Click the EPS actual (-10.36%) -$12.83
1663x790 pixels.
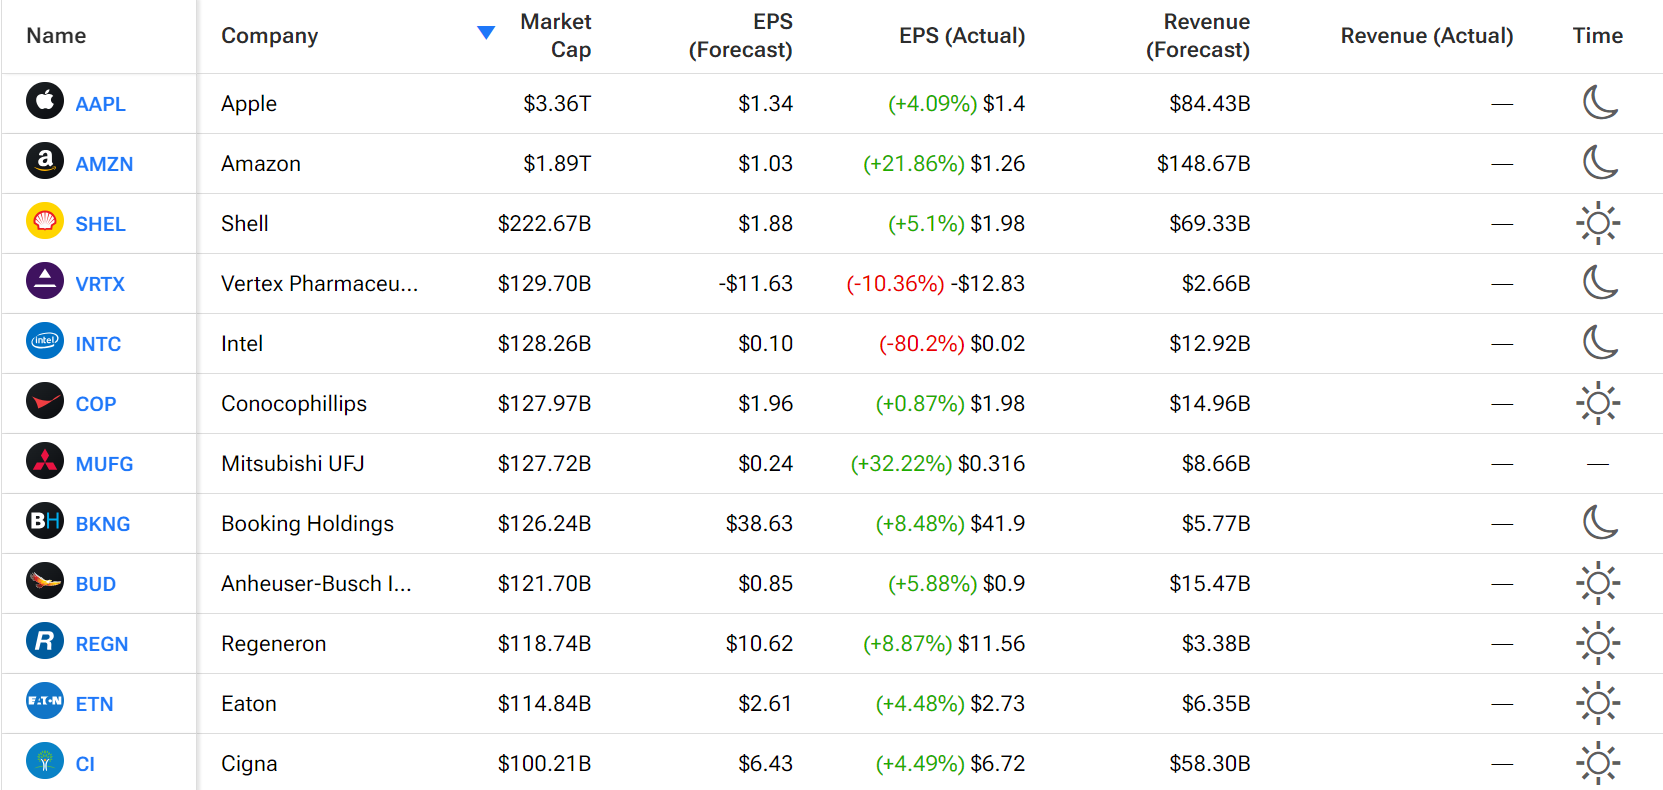click(935, 284)
